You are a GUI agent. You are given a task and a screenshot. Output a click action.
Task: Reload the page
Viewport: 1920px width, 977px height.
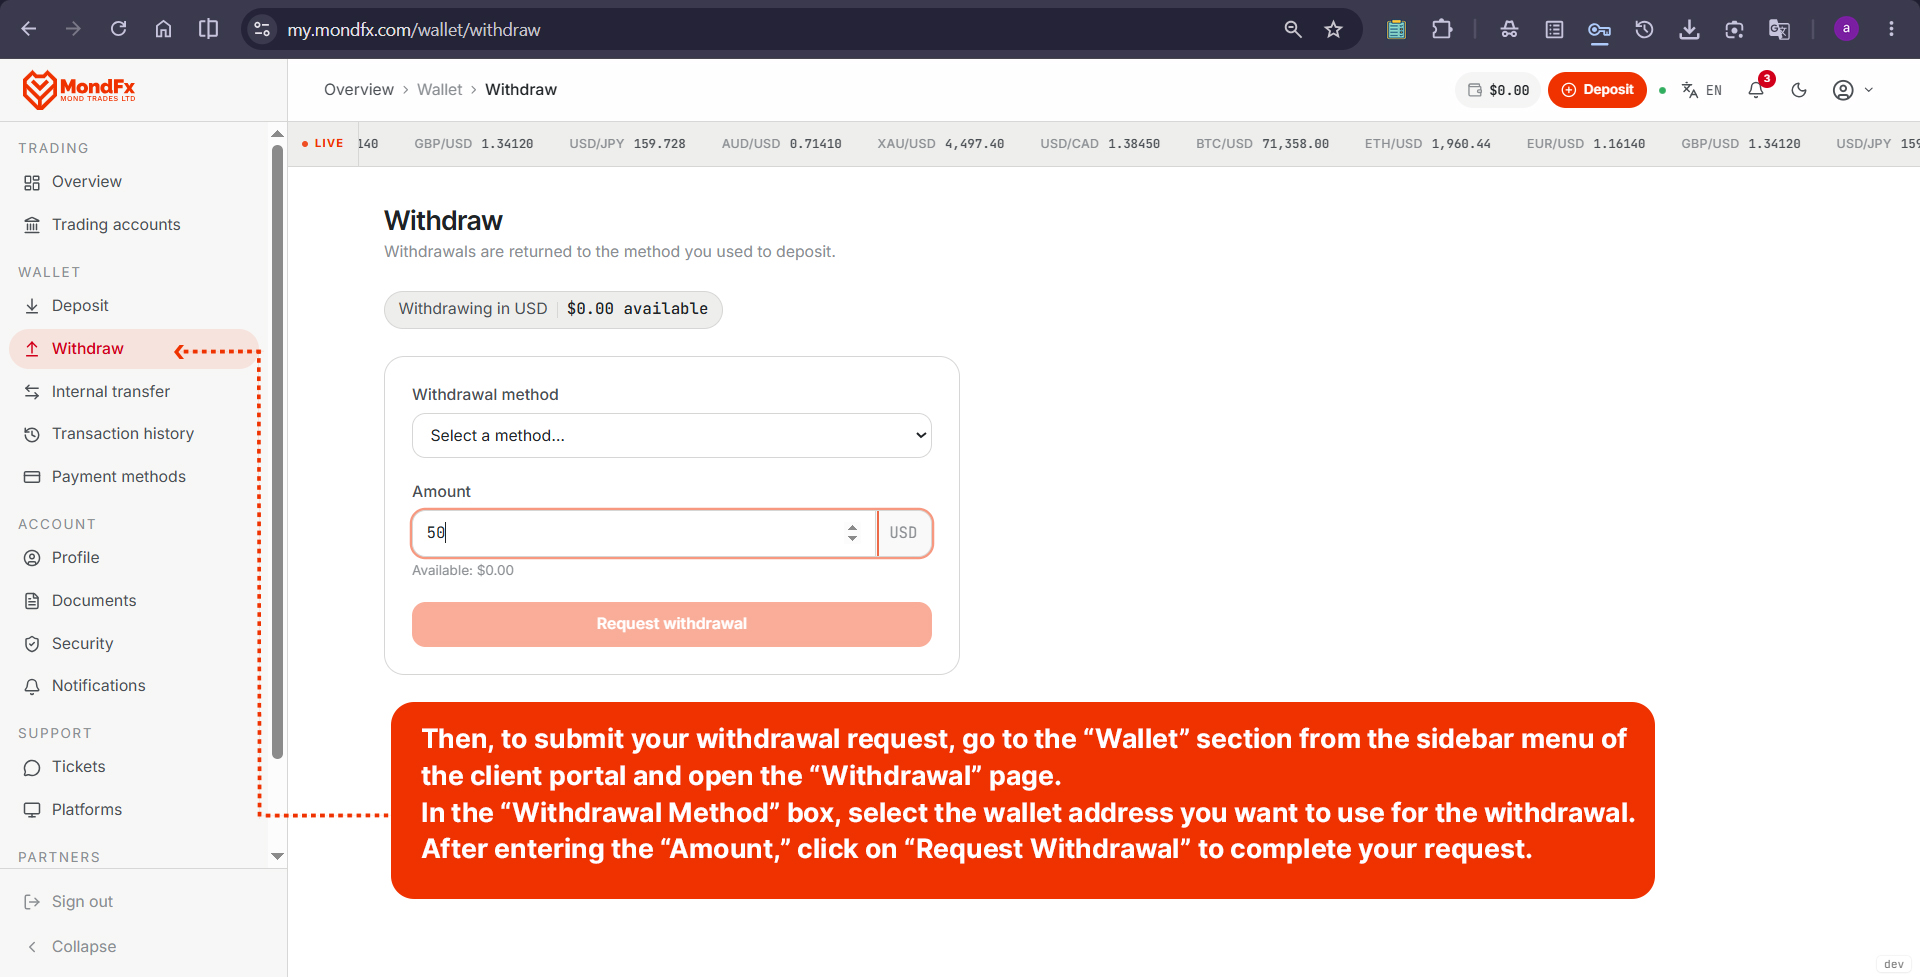[x=118, y=29]
